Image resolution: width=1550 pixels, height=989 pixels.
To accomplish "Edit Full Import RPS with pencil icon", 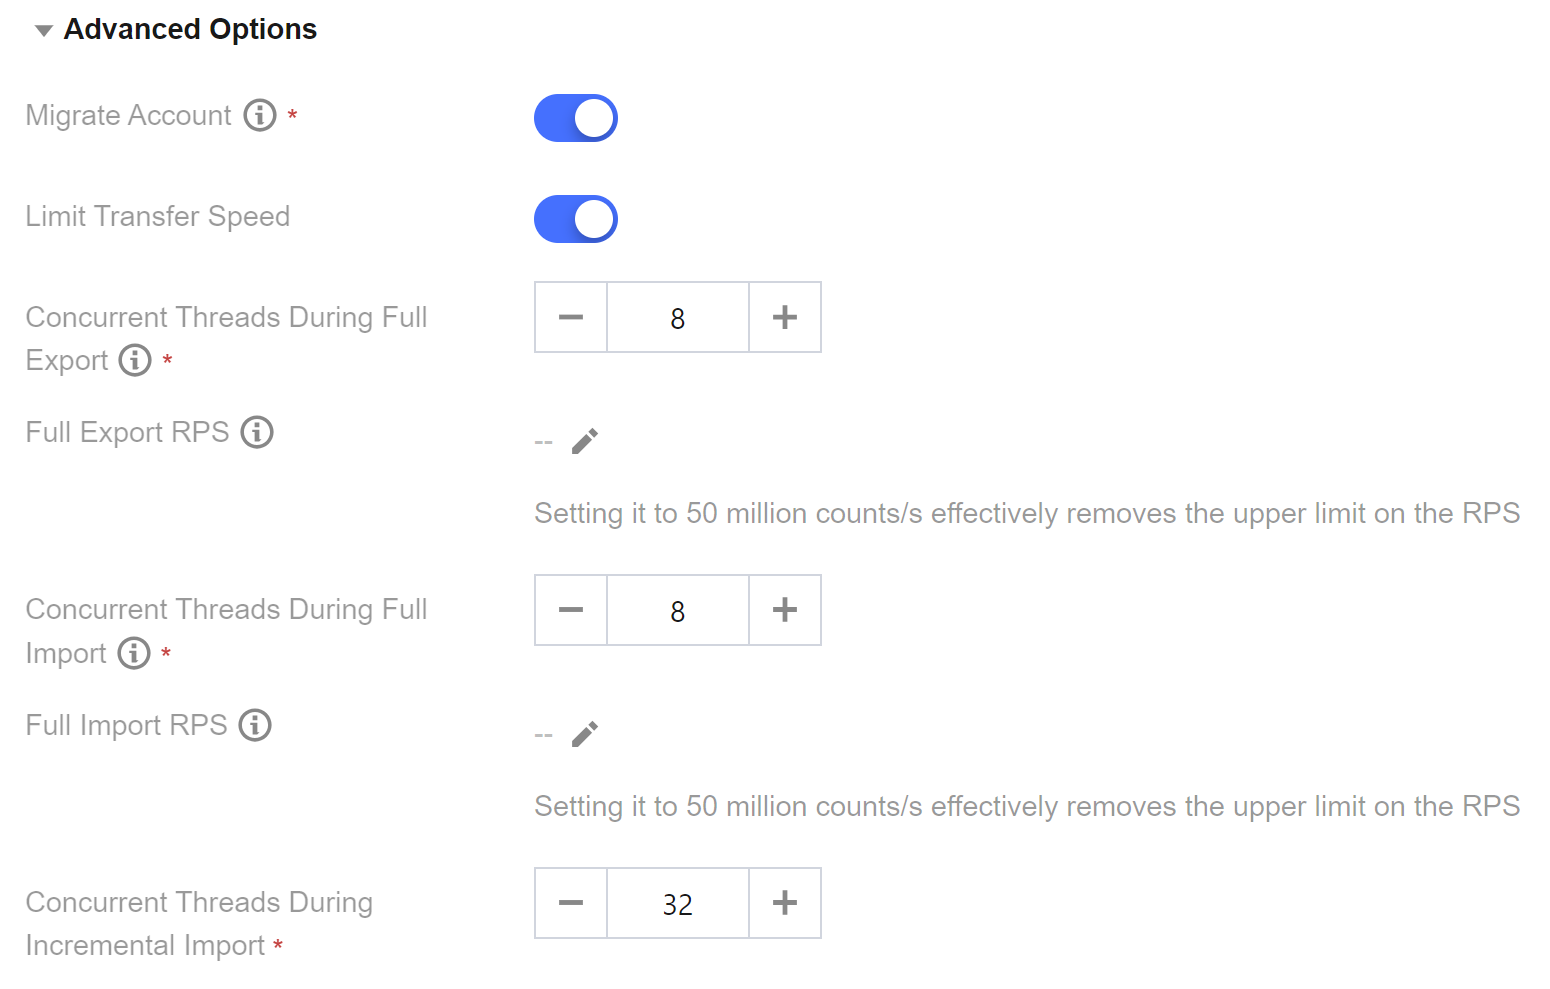I will [x=585, y=734].
